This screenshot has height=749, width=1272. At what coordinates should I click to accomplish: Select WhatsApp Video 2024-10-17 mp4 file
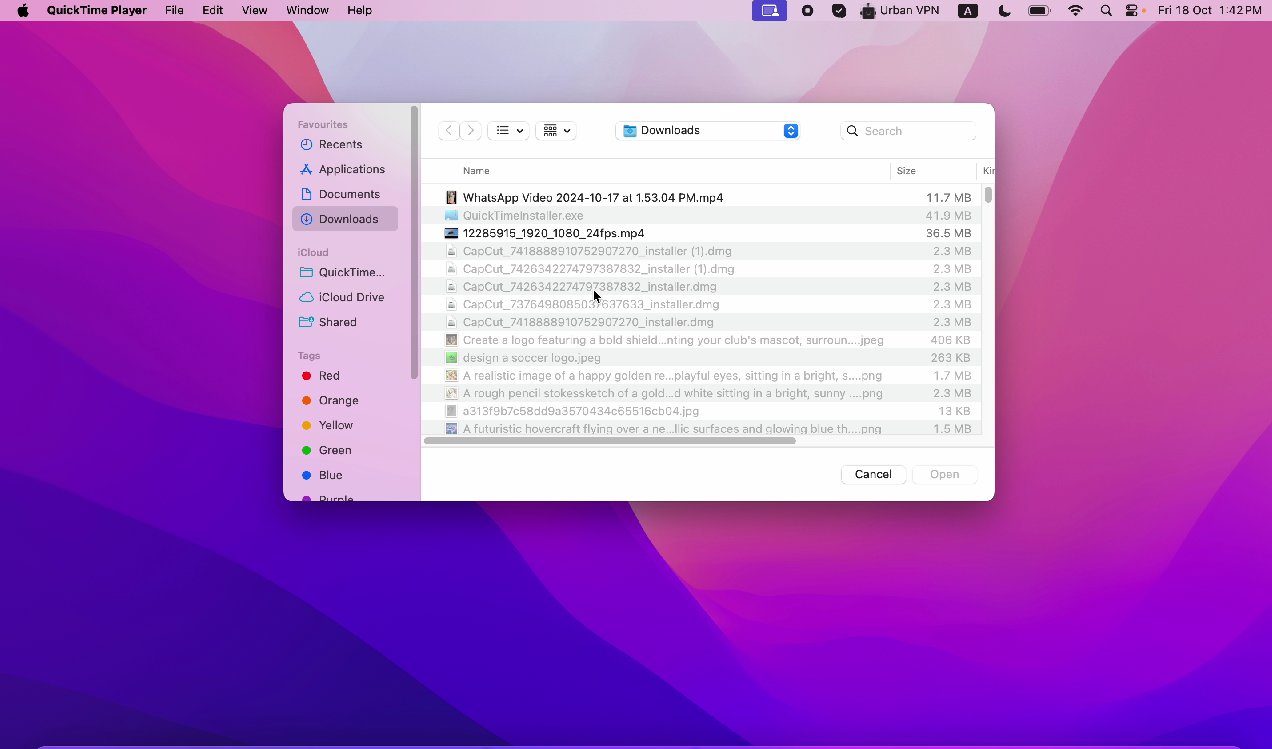(x=701, y=198)
